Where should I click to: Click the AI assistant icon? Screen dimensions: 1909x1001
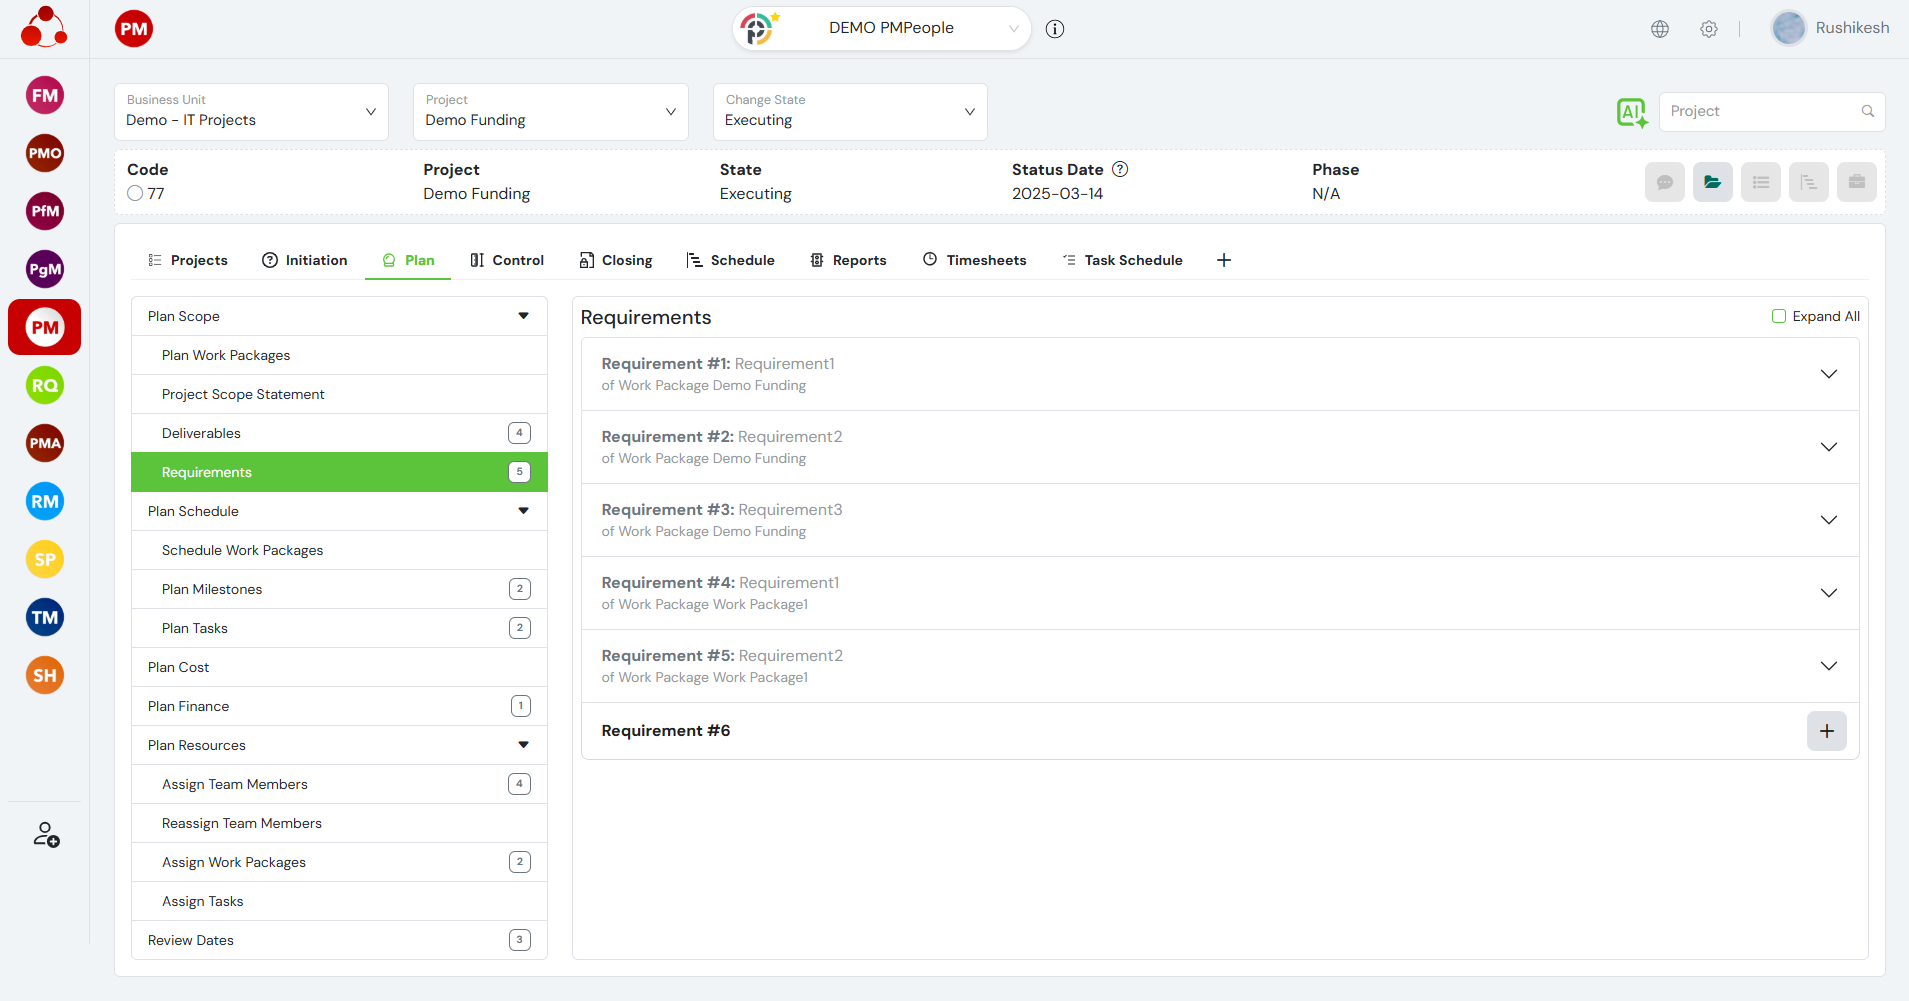point(1631,112)
